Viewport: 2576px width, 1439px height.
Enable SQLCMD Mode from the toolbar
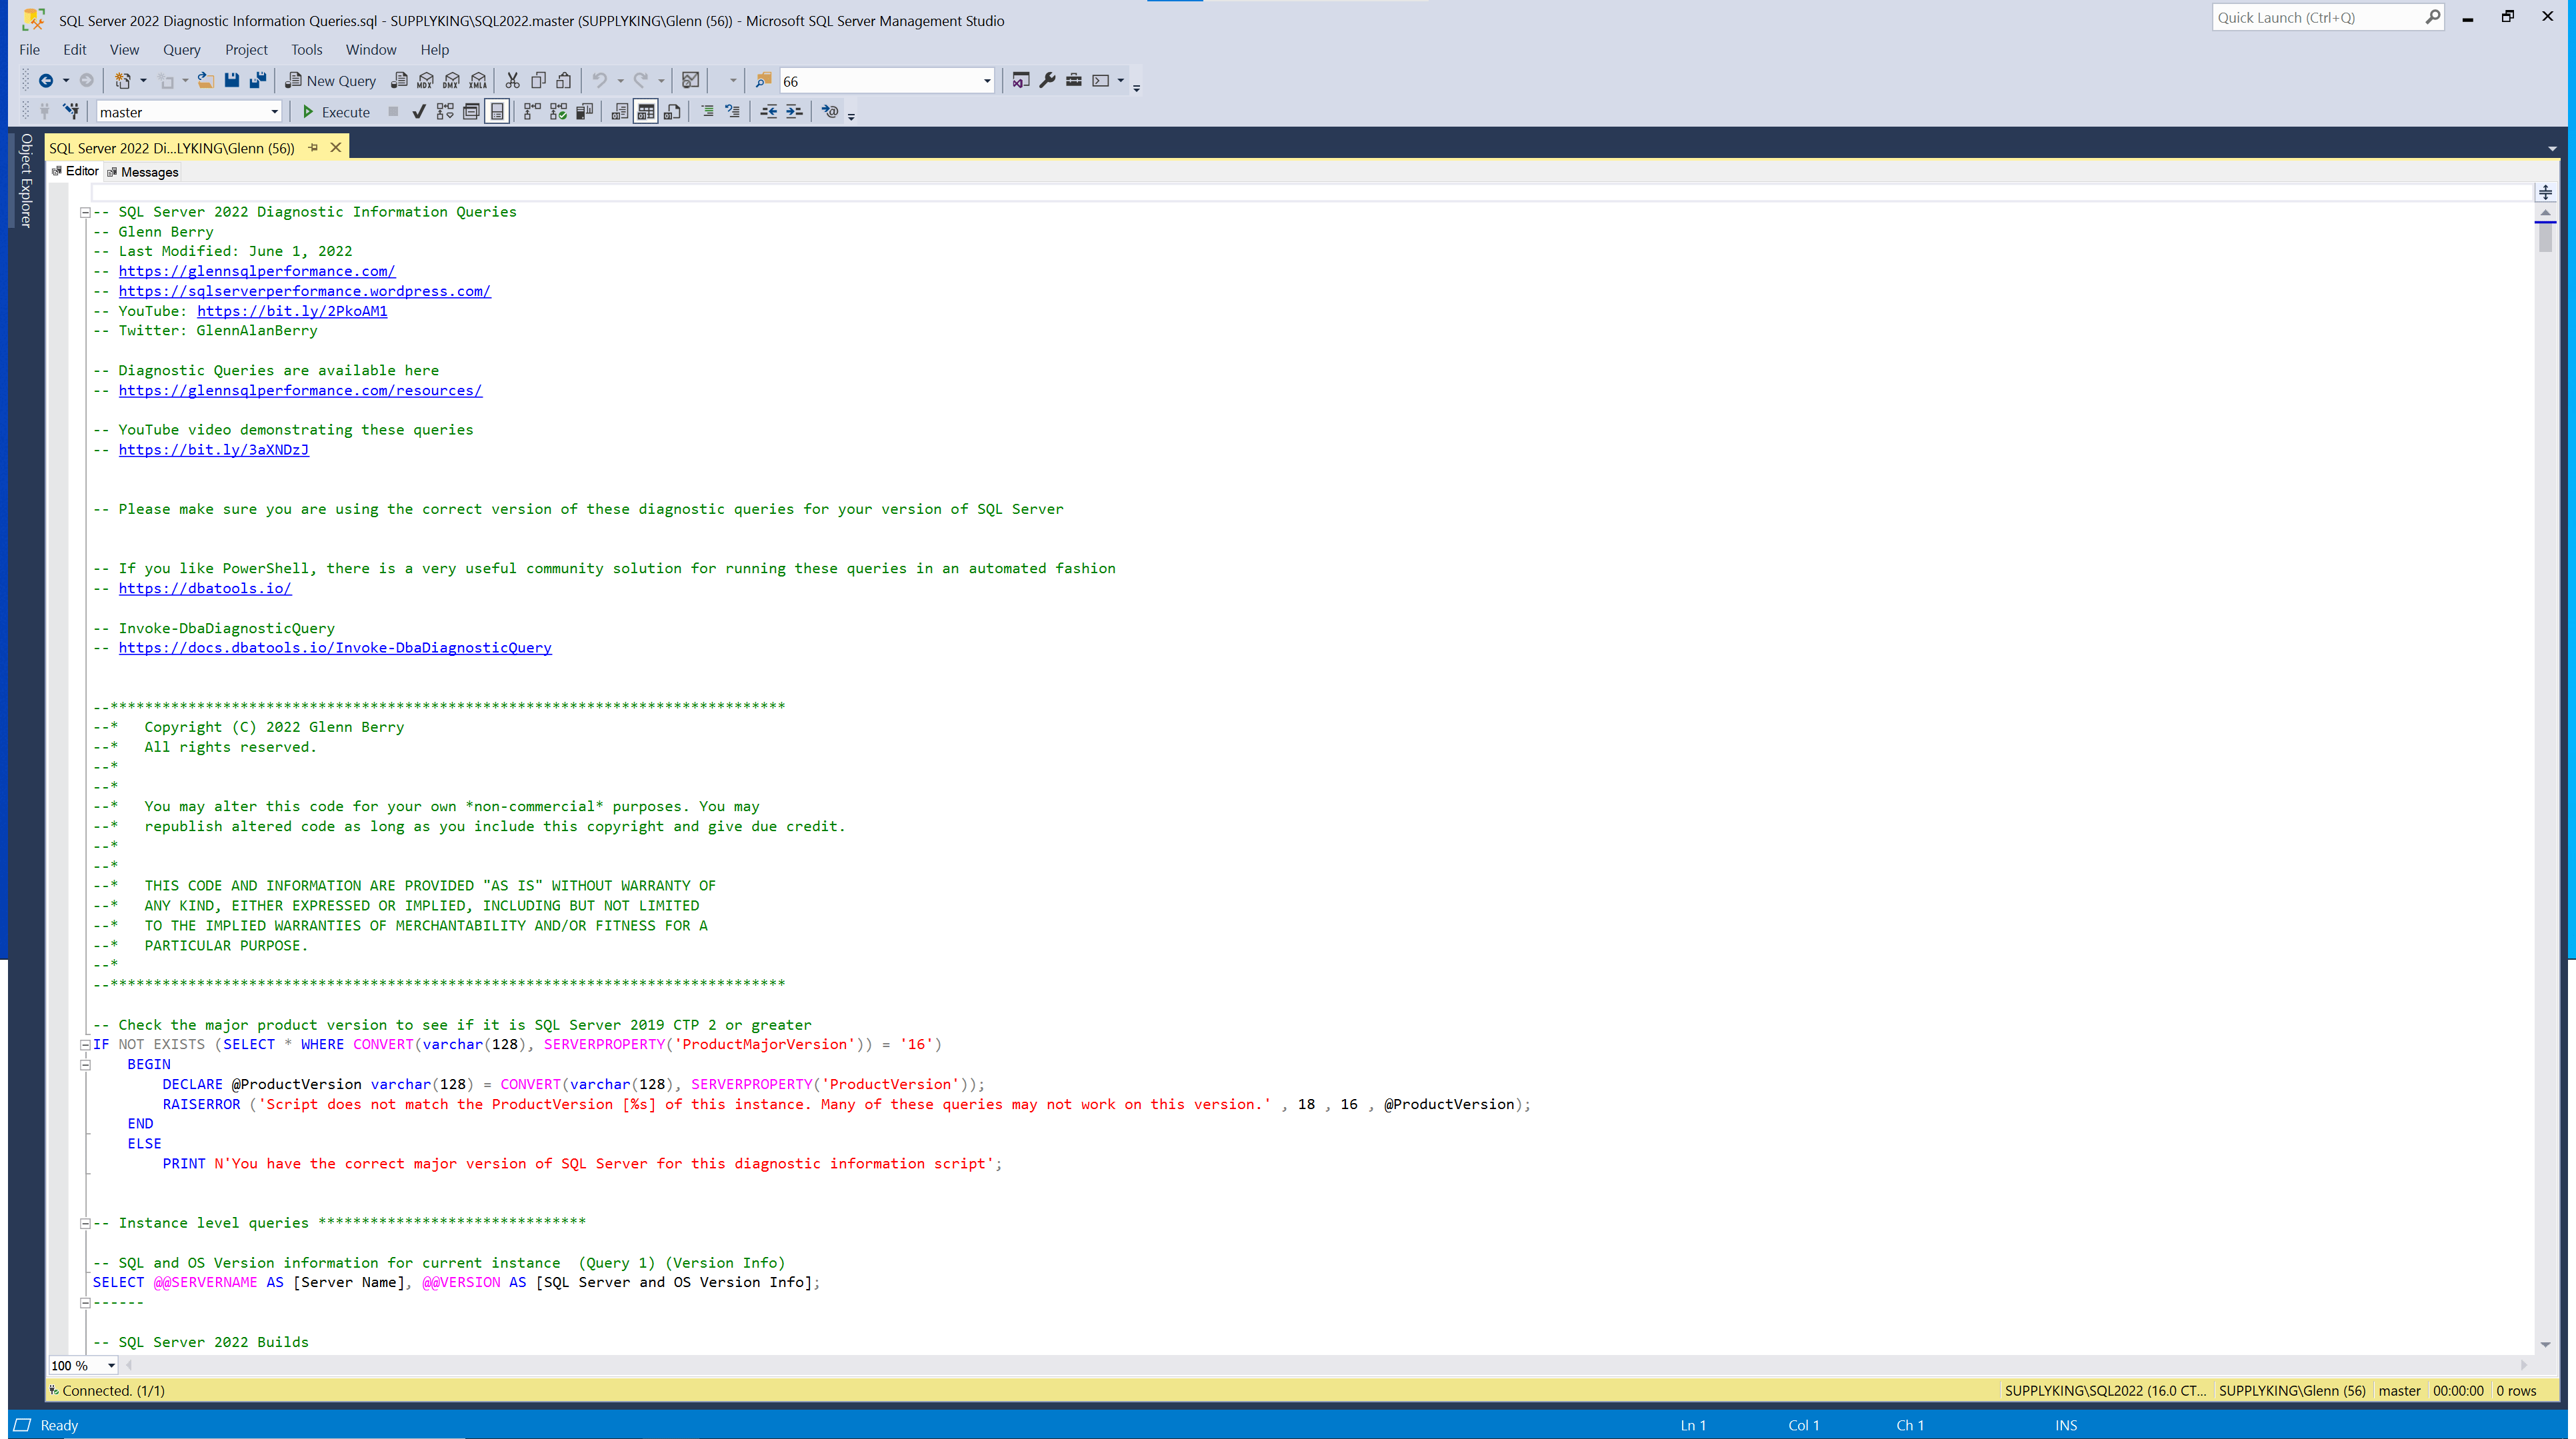coord(830,111)
